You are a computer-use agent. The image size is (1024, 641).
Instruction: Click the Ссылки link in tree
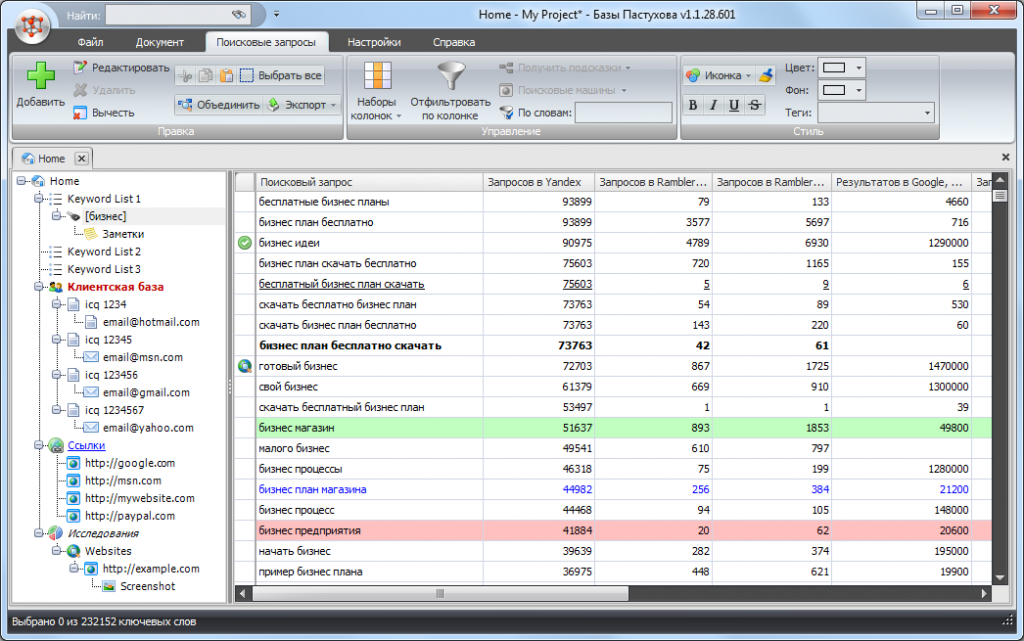86,445
